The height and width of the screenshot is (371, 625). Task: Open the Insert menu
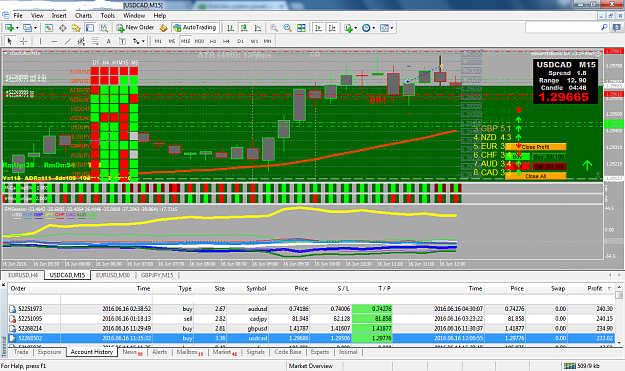point(59,16)
